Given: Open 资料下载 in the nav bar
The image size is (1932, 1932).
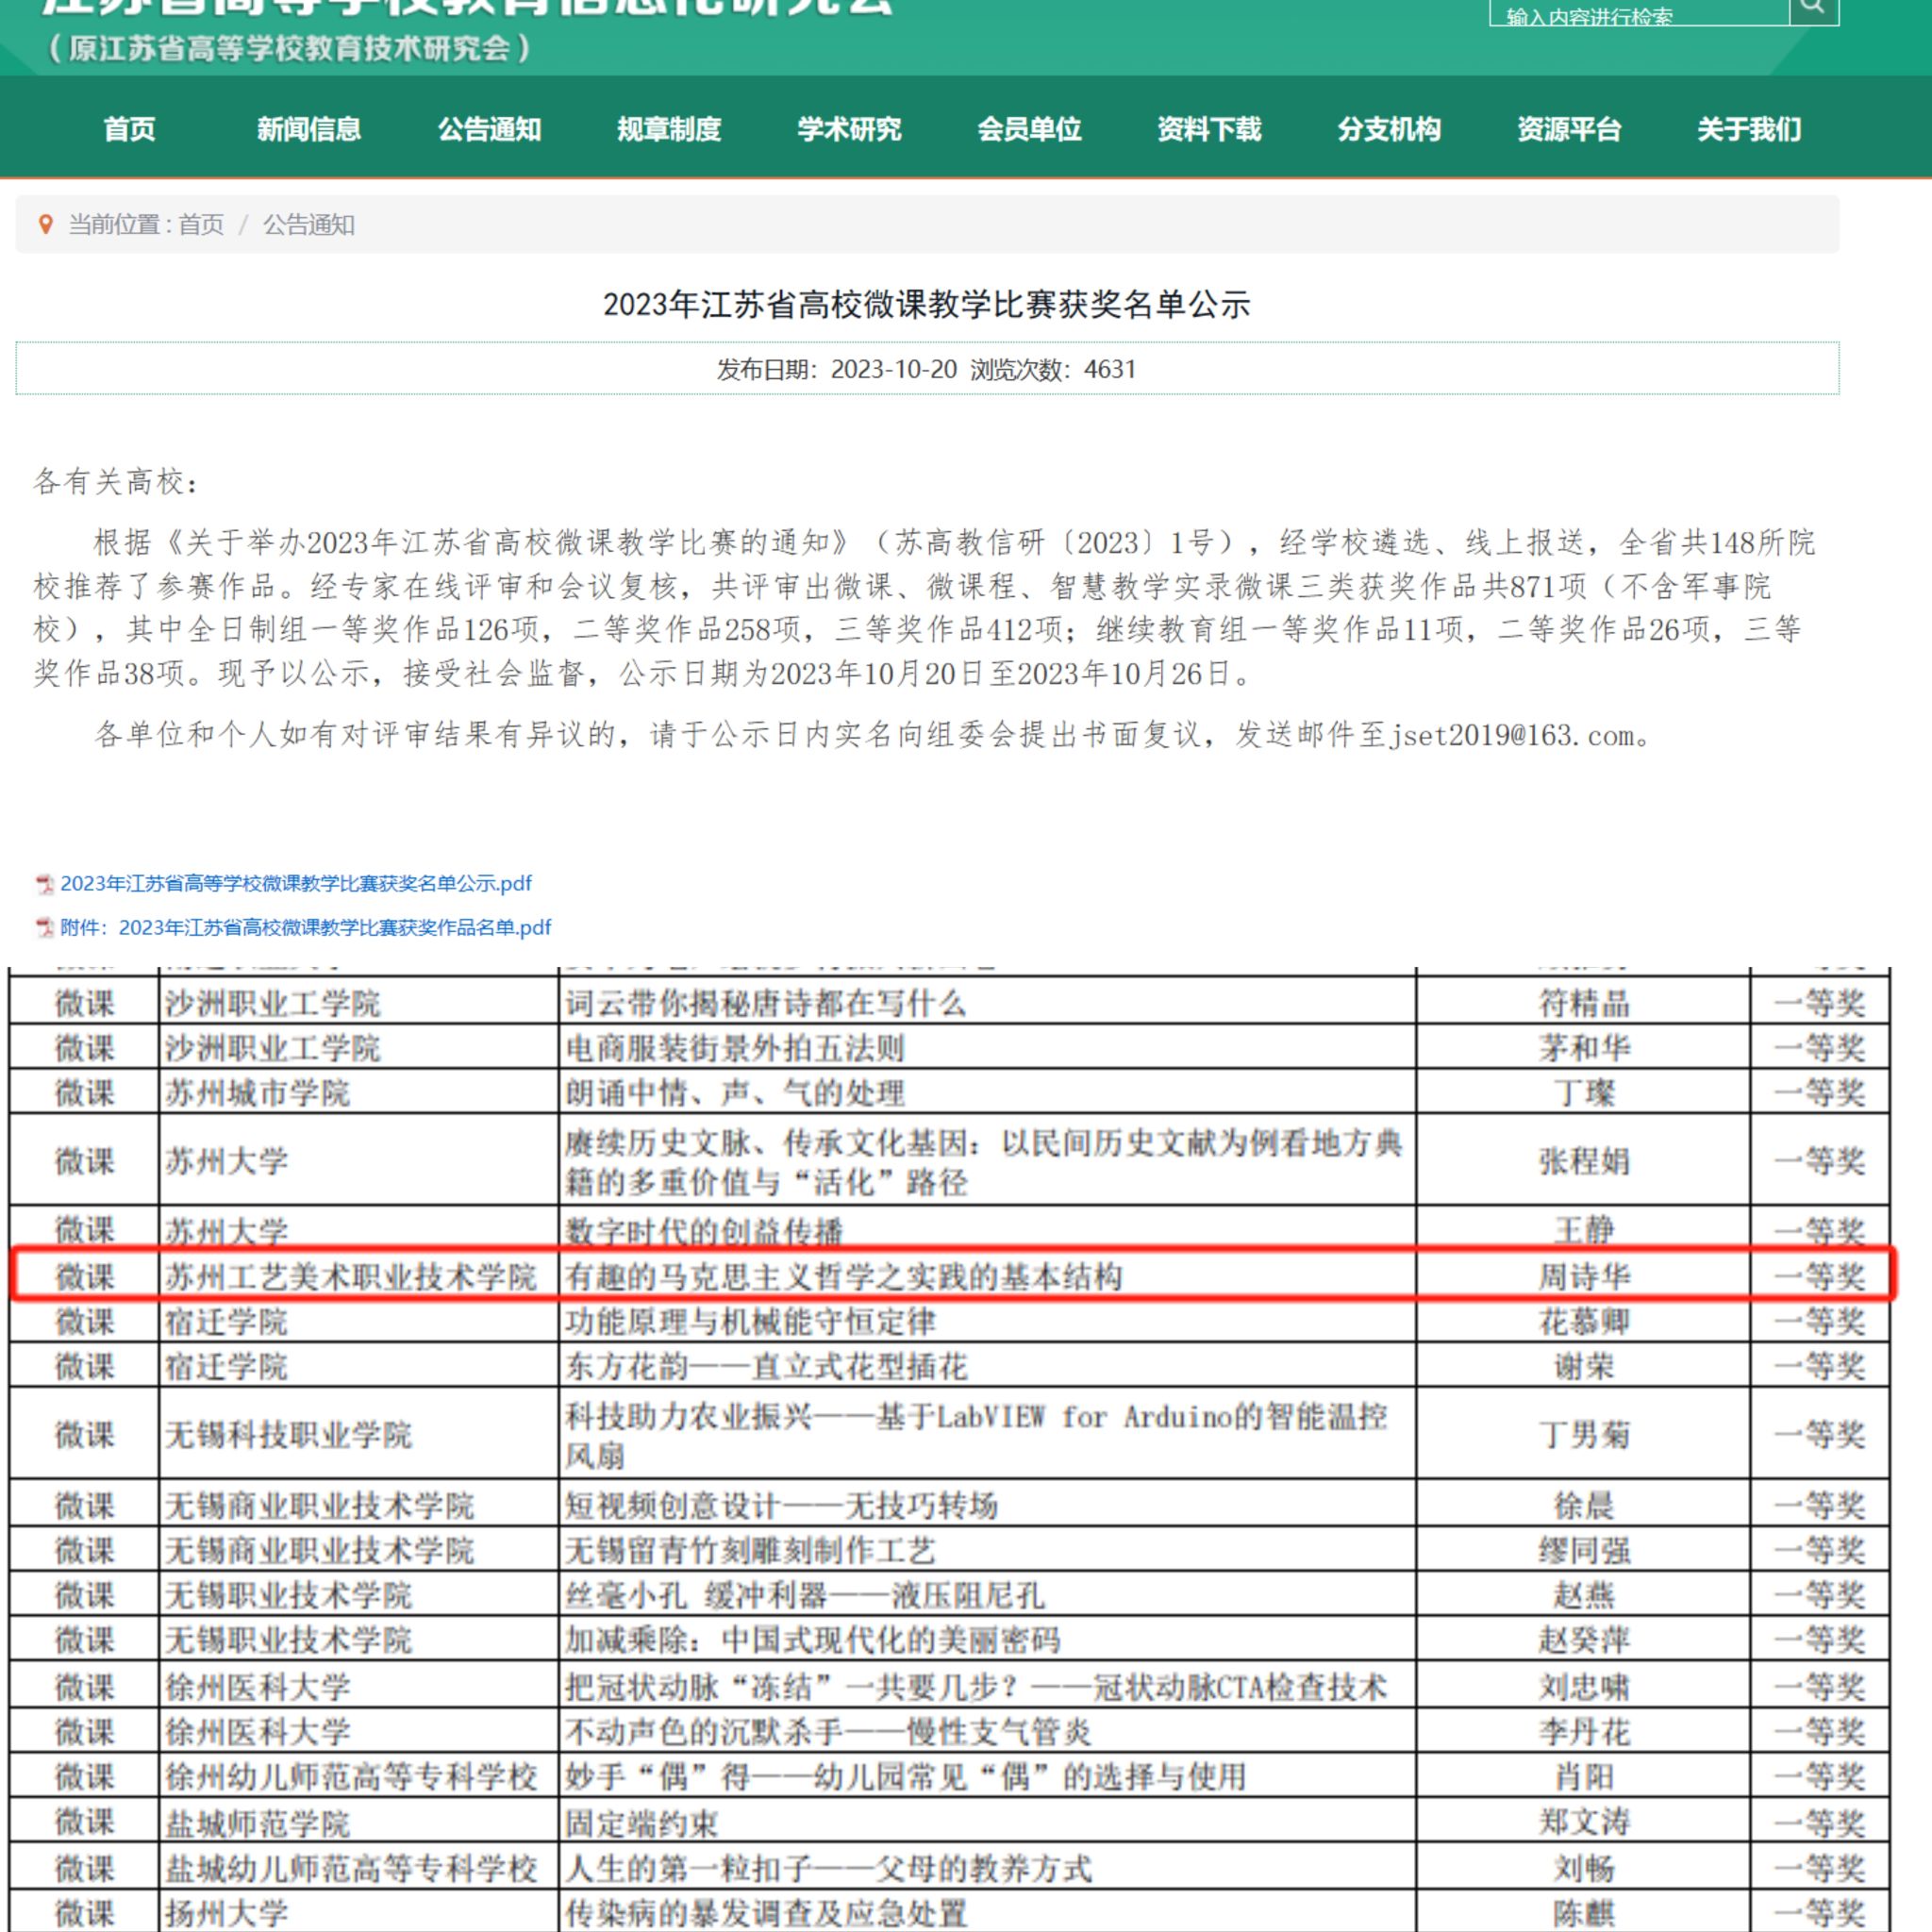Looking at the screenshot, I should [1209, 129].
